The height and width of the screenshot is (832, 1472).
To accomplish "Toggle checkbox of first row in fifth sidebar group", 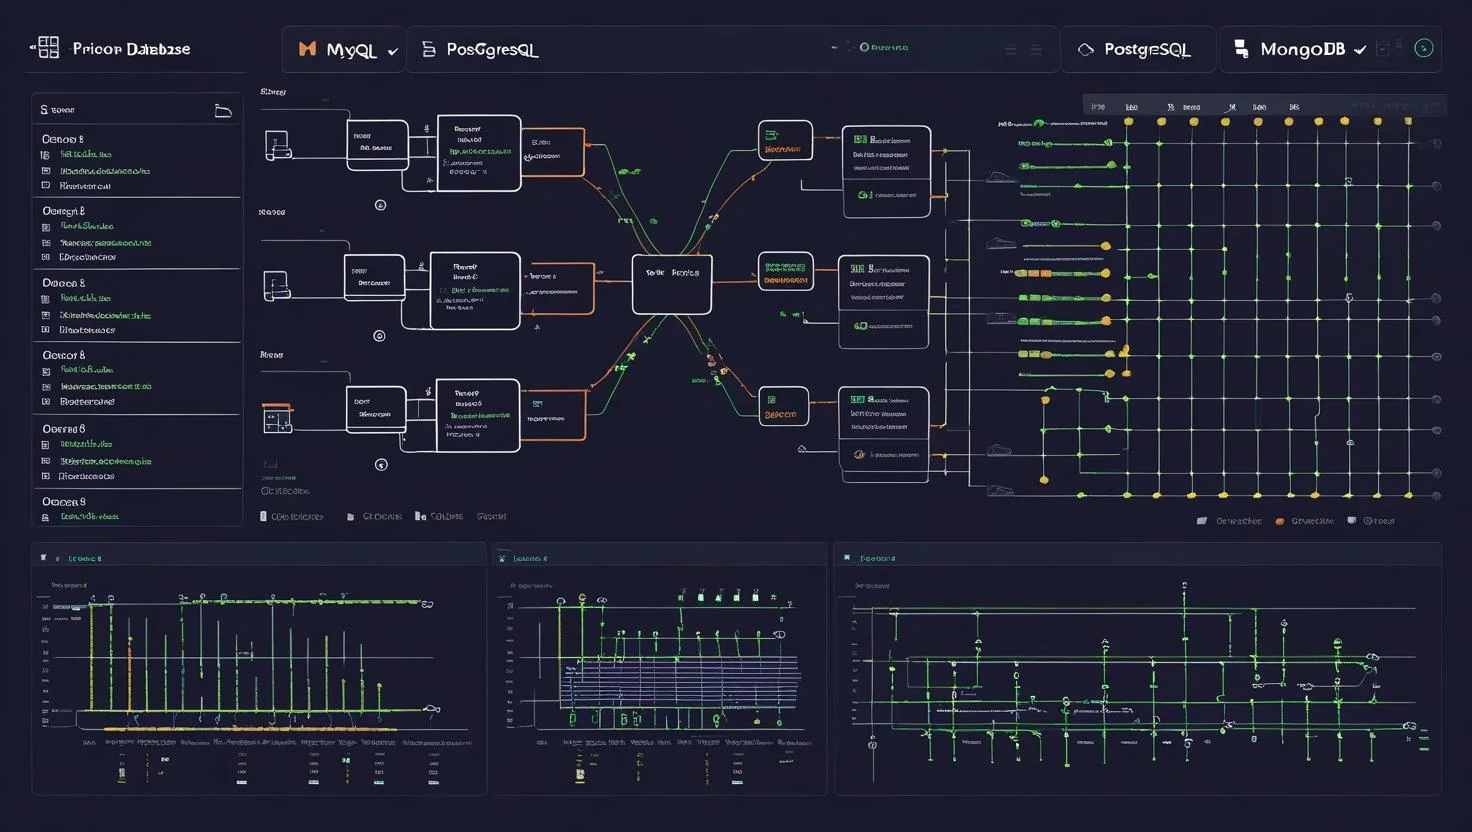I will pyautogui.click(x=46, y=445).
